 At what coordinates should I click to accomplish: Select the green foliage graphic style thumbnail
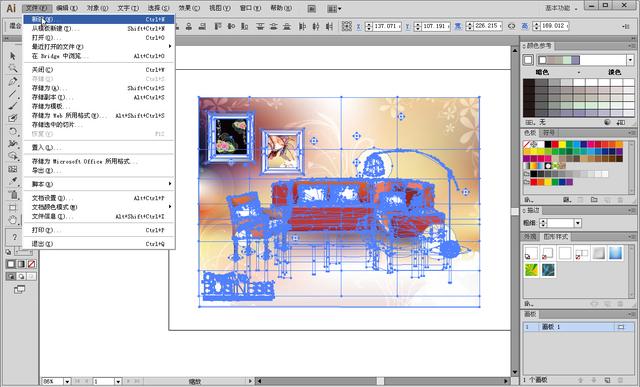[x=531, y=270]
